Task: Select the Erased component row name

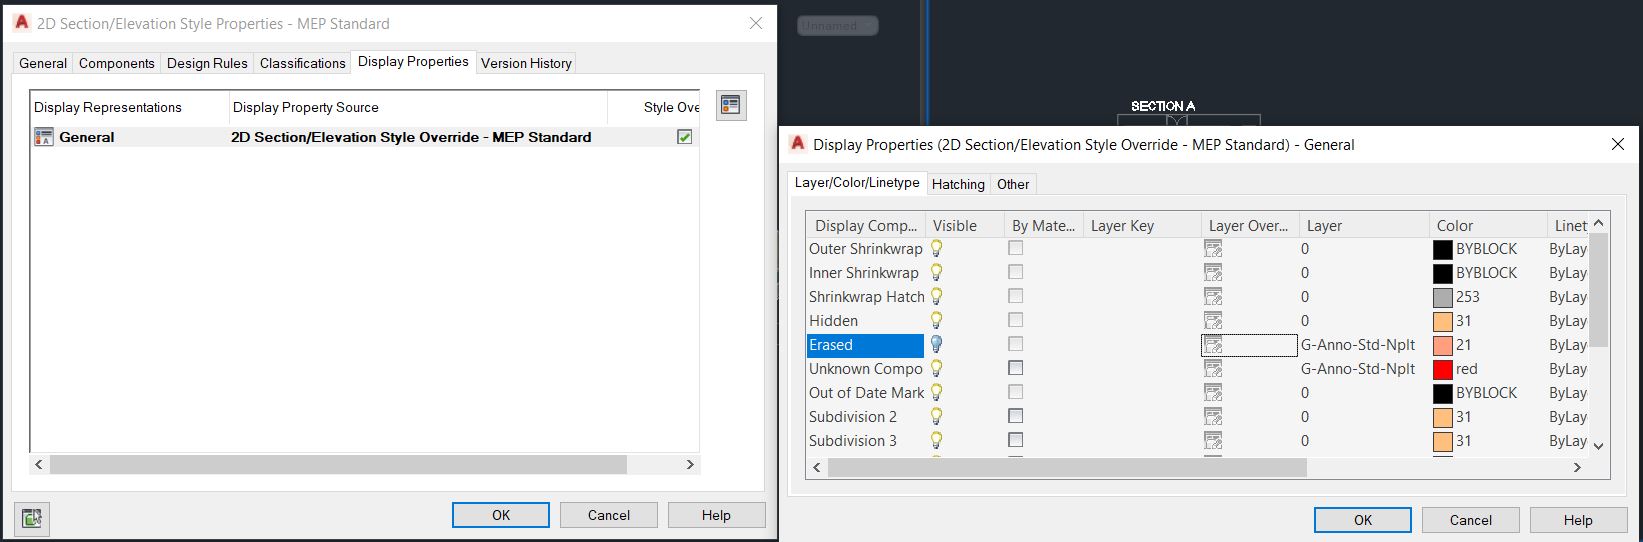Action: (865, 345)
